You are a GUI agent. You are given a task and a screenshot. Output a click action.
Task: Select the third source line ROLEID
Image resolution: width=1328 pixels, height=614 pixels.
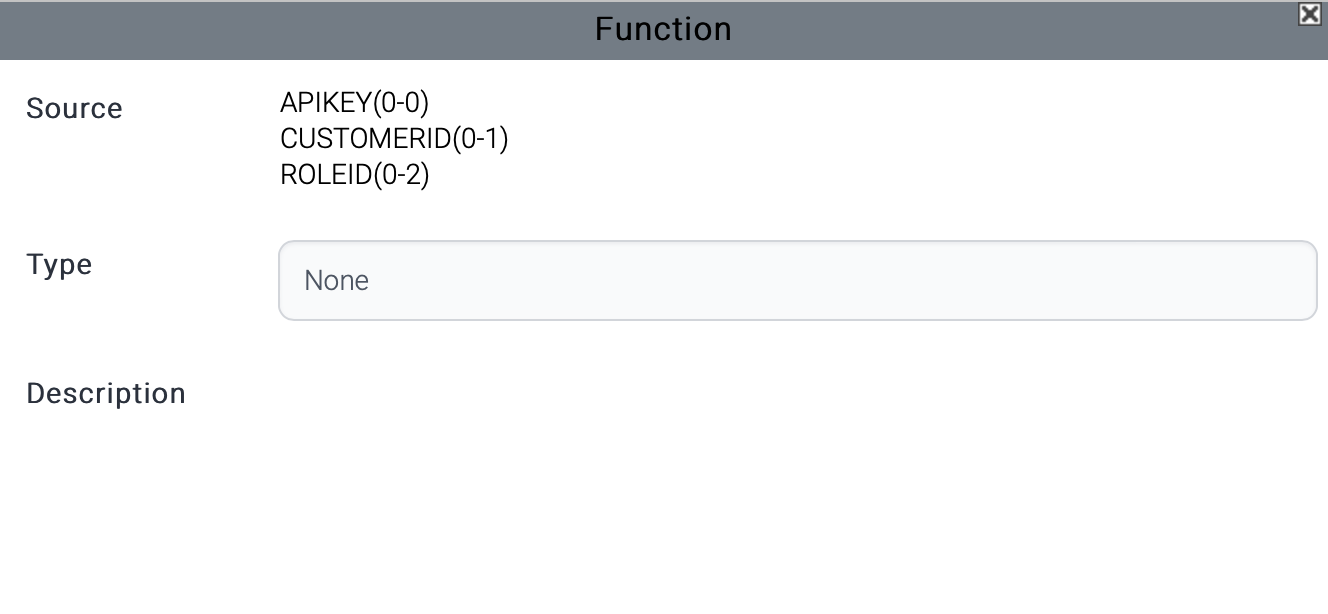pos(354,175)
